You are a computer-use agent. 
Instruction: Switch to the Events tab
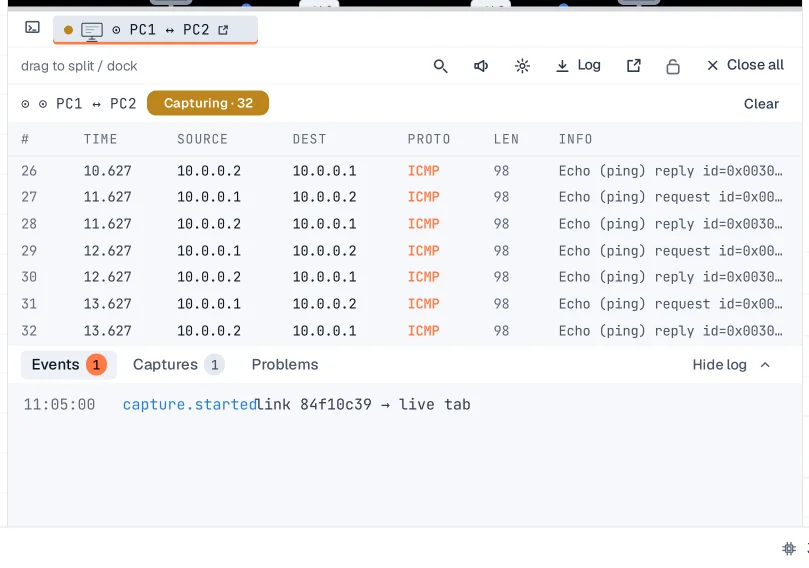pos(69,365)
